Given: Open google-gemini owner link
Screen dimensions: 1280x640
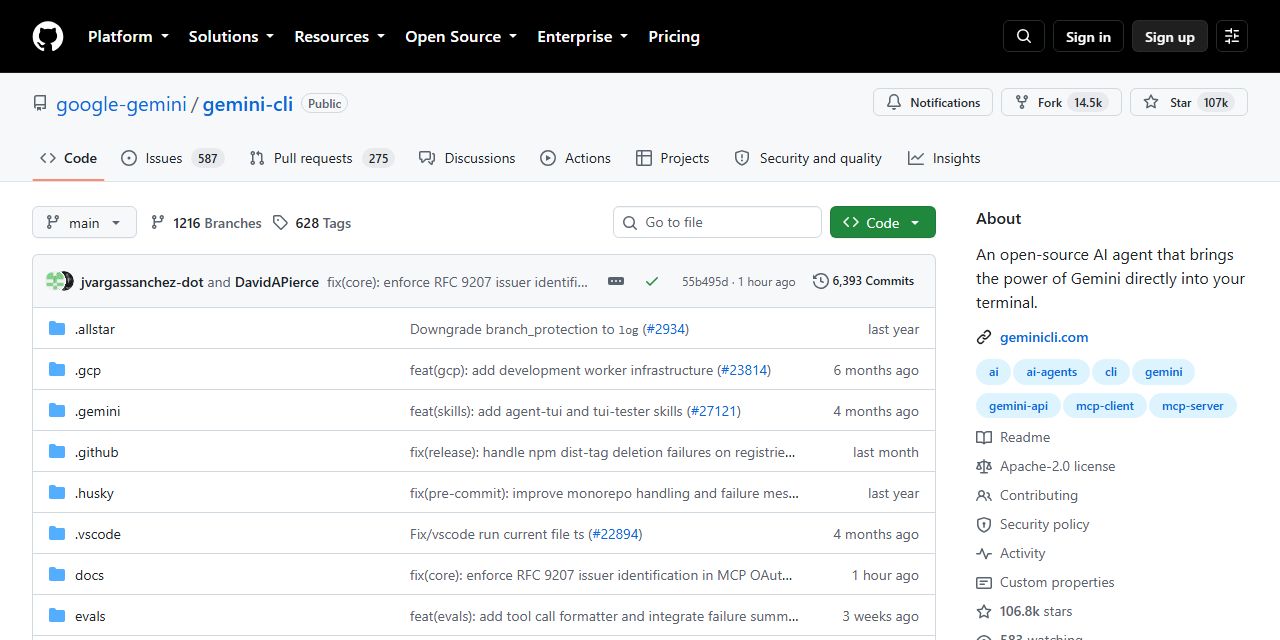Looking at the screenshot, I should tap(121, 103).
